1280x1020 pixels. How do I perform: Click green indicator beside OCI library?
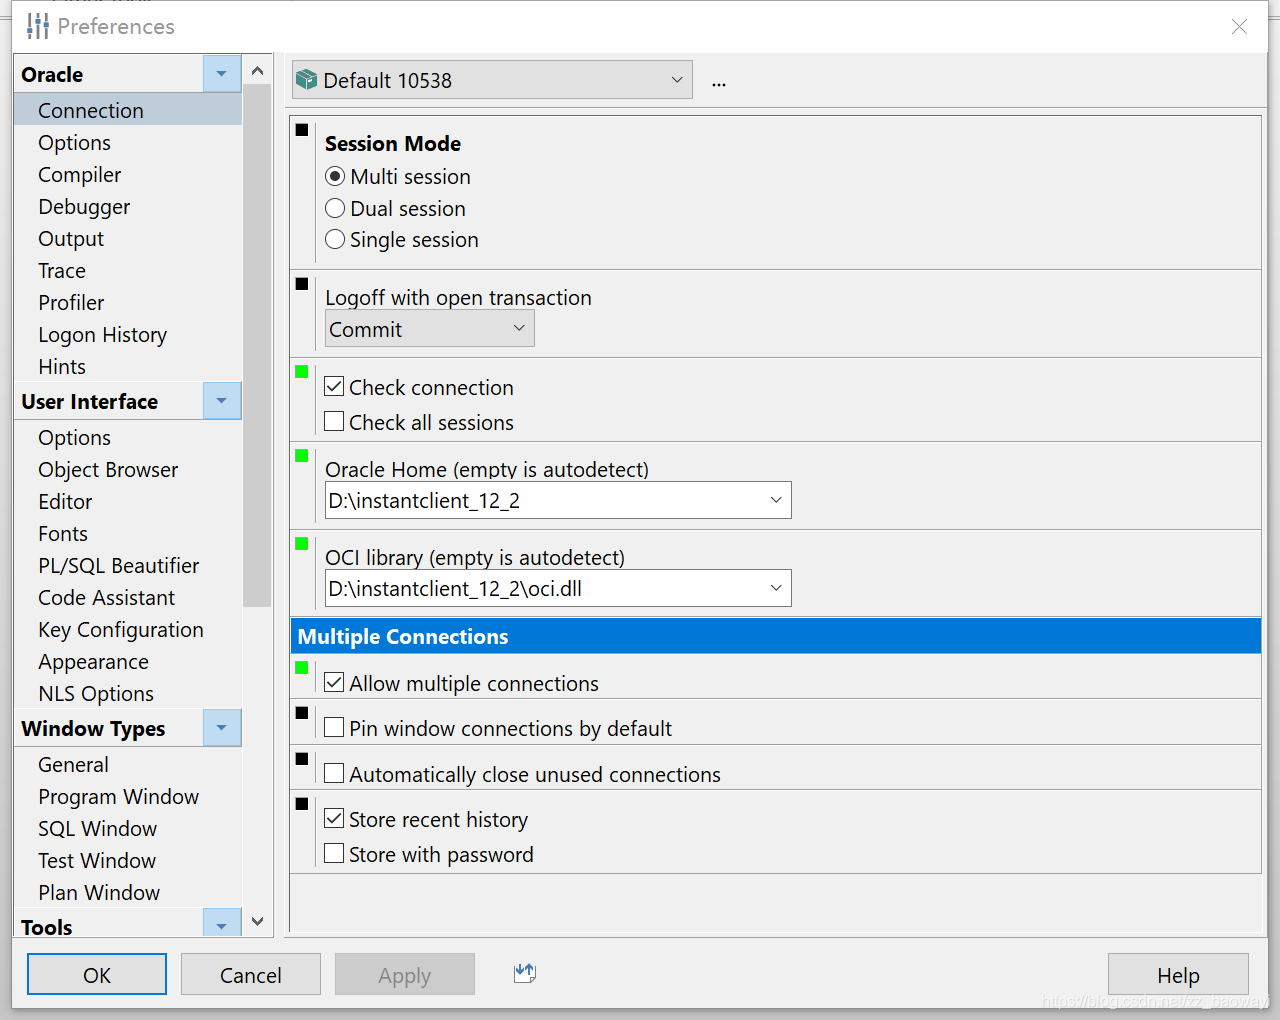coord(302,544)
